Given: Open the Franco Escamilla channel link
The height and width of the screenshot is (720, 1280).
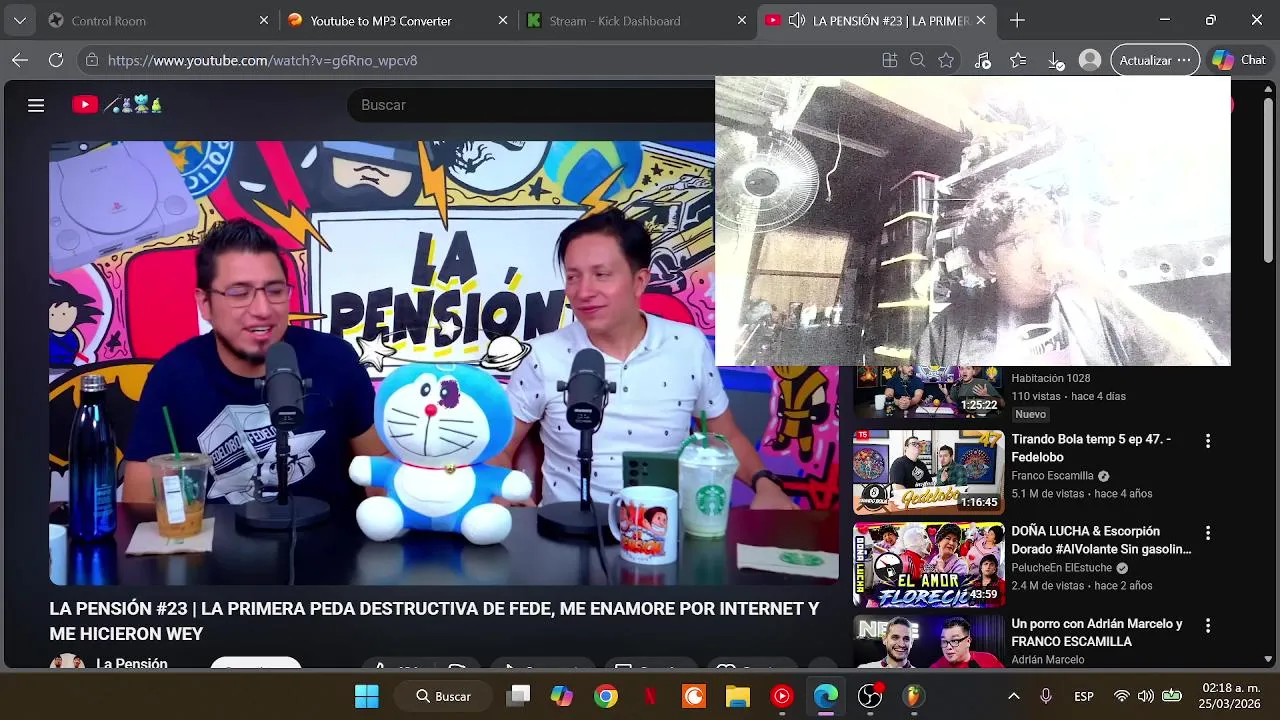Looking at the screenshot, I should coord(1052,476).
